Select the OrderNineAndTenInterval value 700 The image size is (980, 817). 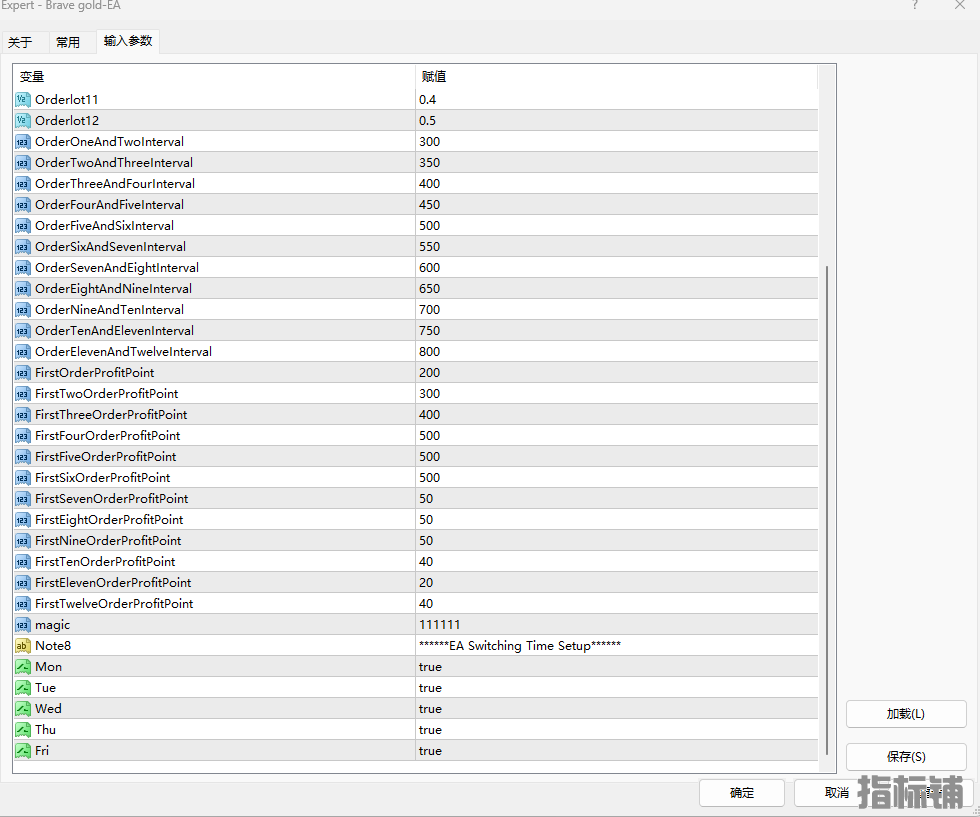(429, 309)
